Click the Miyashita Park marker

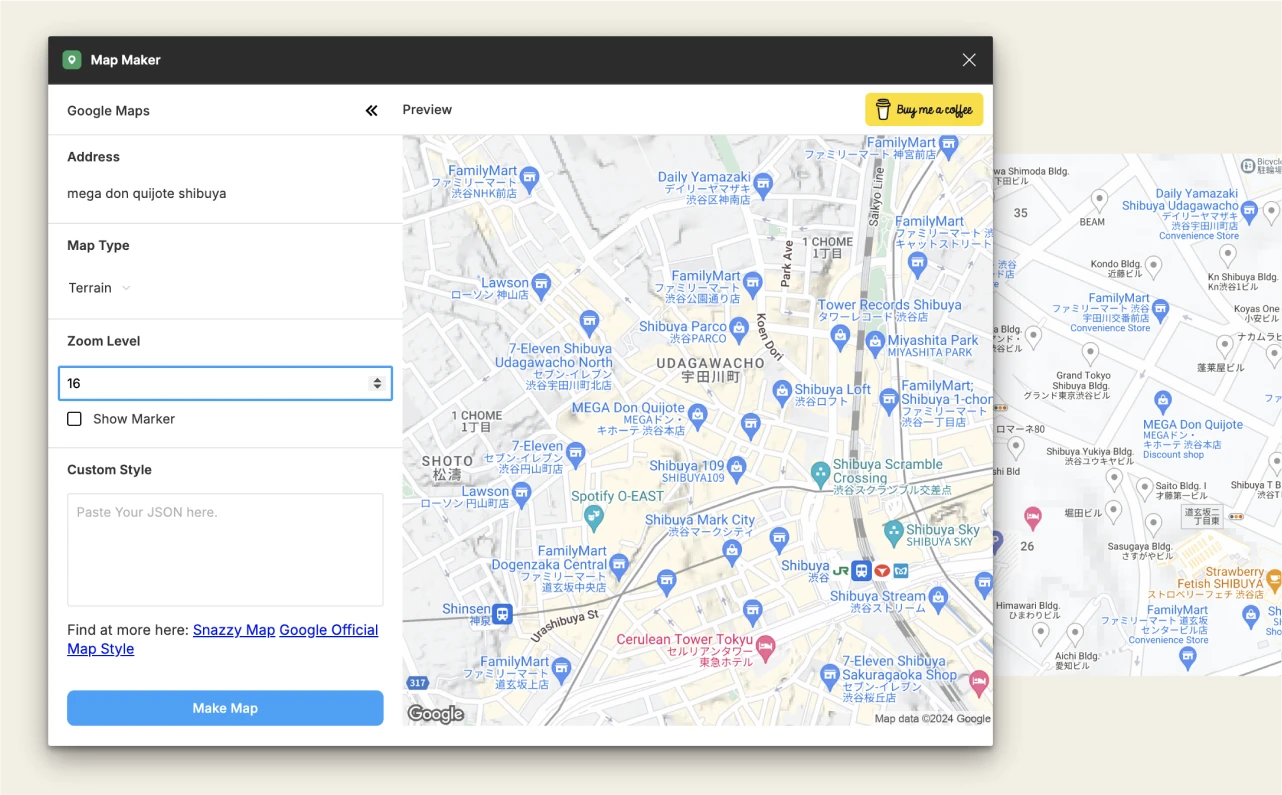[875, 342]
